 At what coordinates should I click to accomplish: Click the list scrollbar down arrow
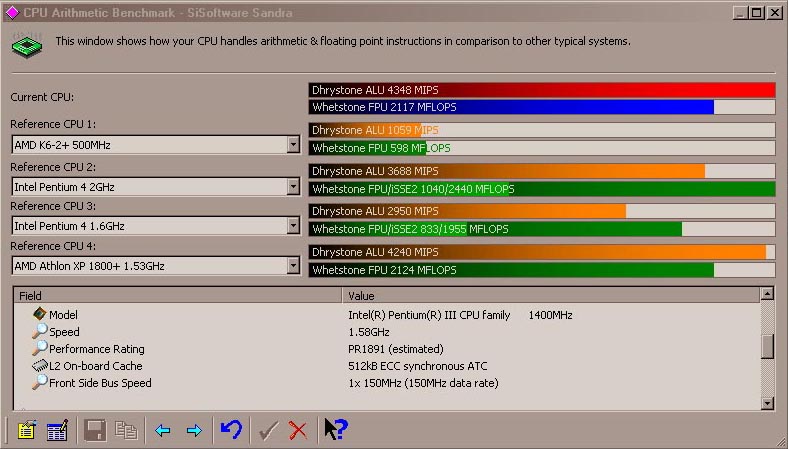767,403
